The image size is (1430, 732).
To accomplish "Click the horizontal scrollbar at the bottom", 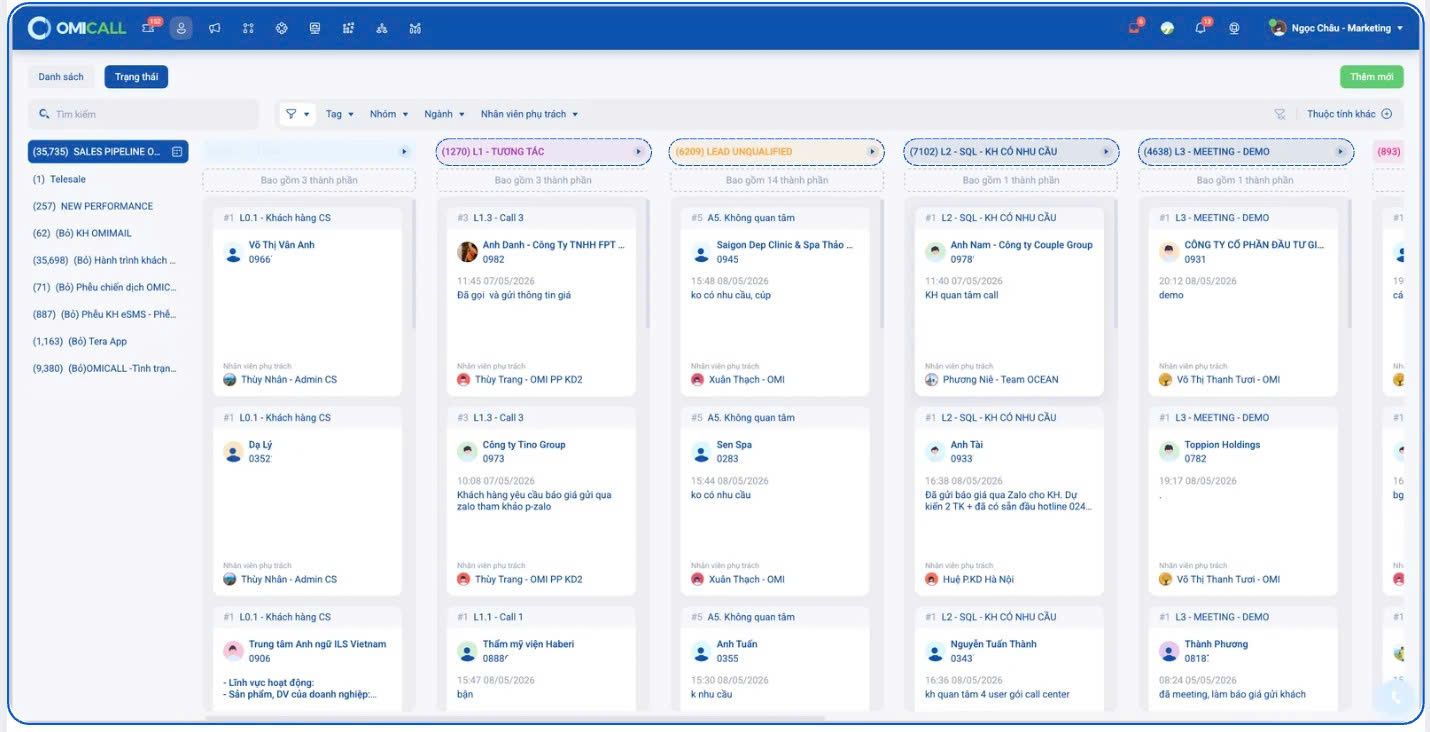I will pos(515,718).
